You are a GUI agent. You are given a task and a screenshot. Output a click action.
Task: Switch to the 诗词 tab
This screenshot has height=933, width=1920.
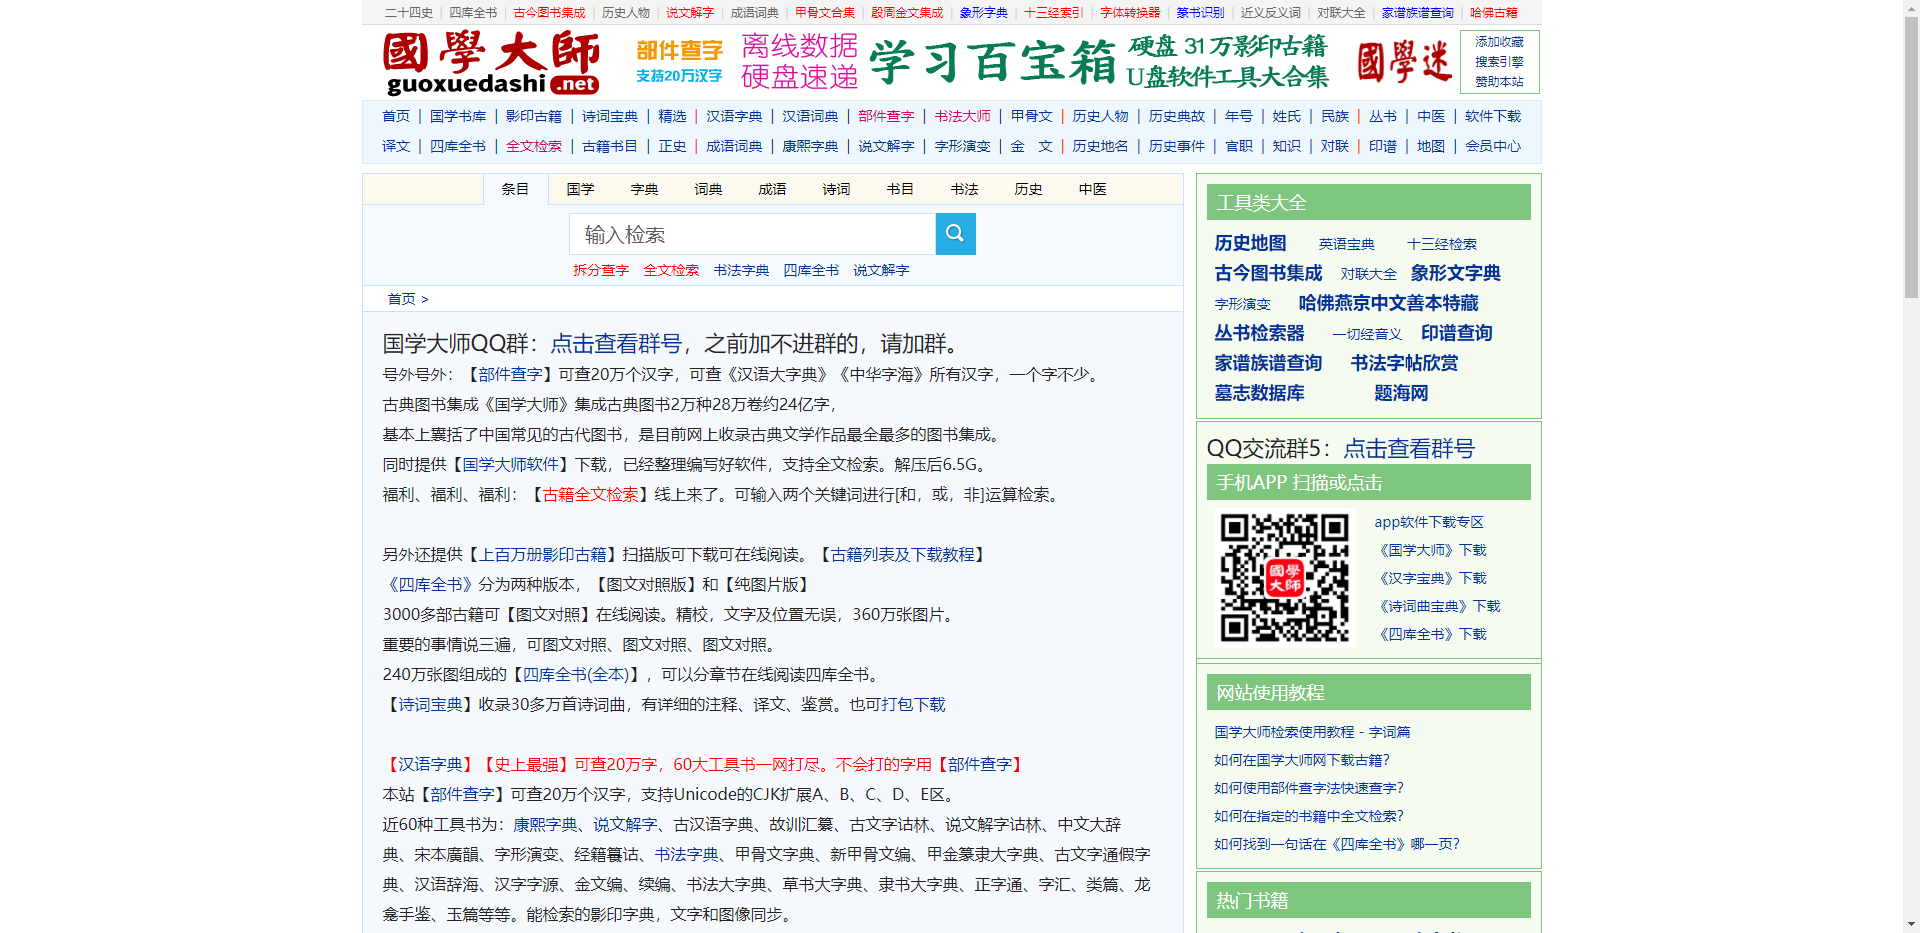(836, 188)
